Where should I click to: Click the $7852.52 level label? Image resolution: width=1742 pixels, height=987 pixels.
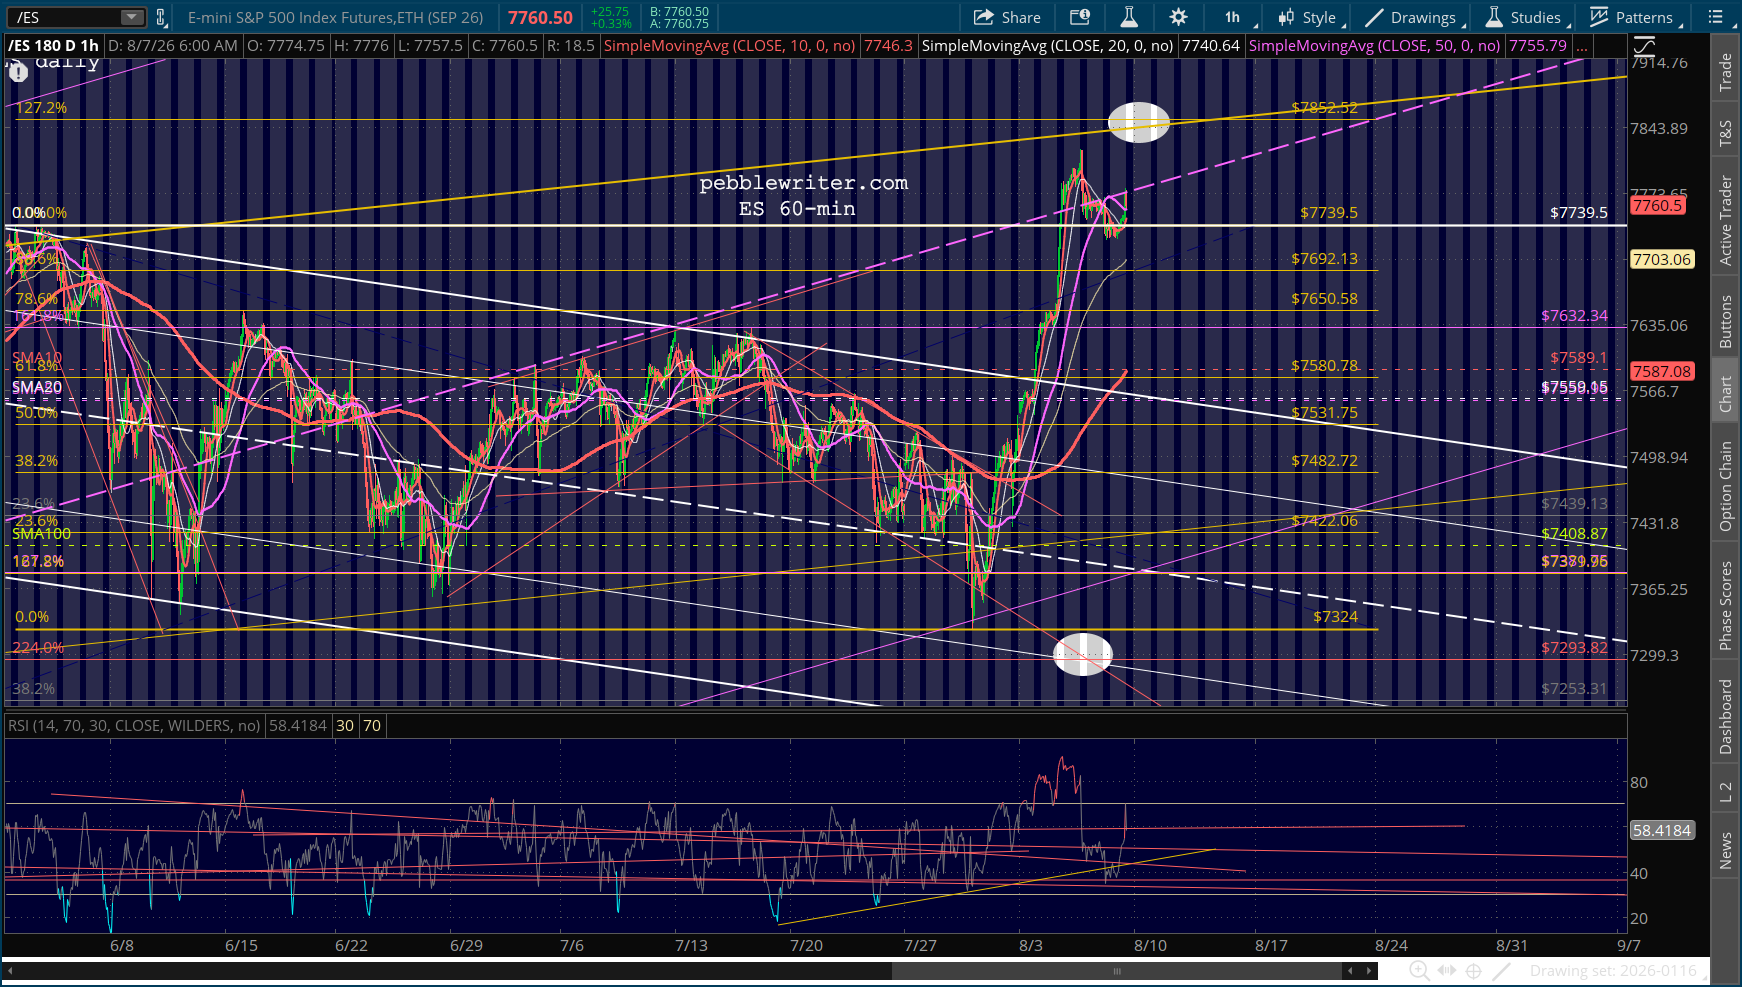click(x=1324, y=108)
